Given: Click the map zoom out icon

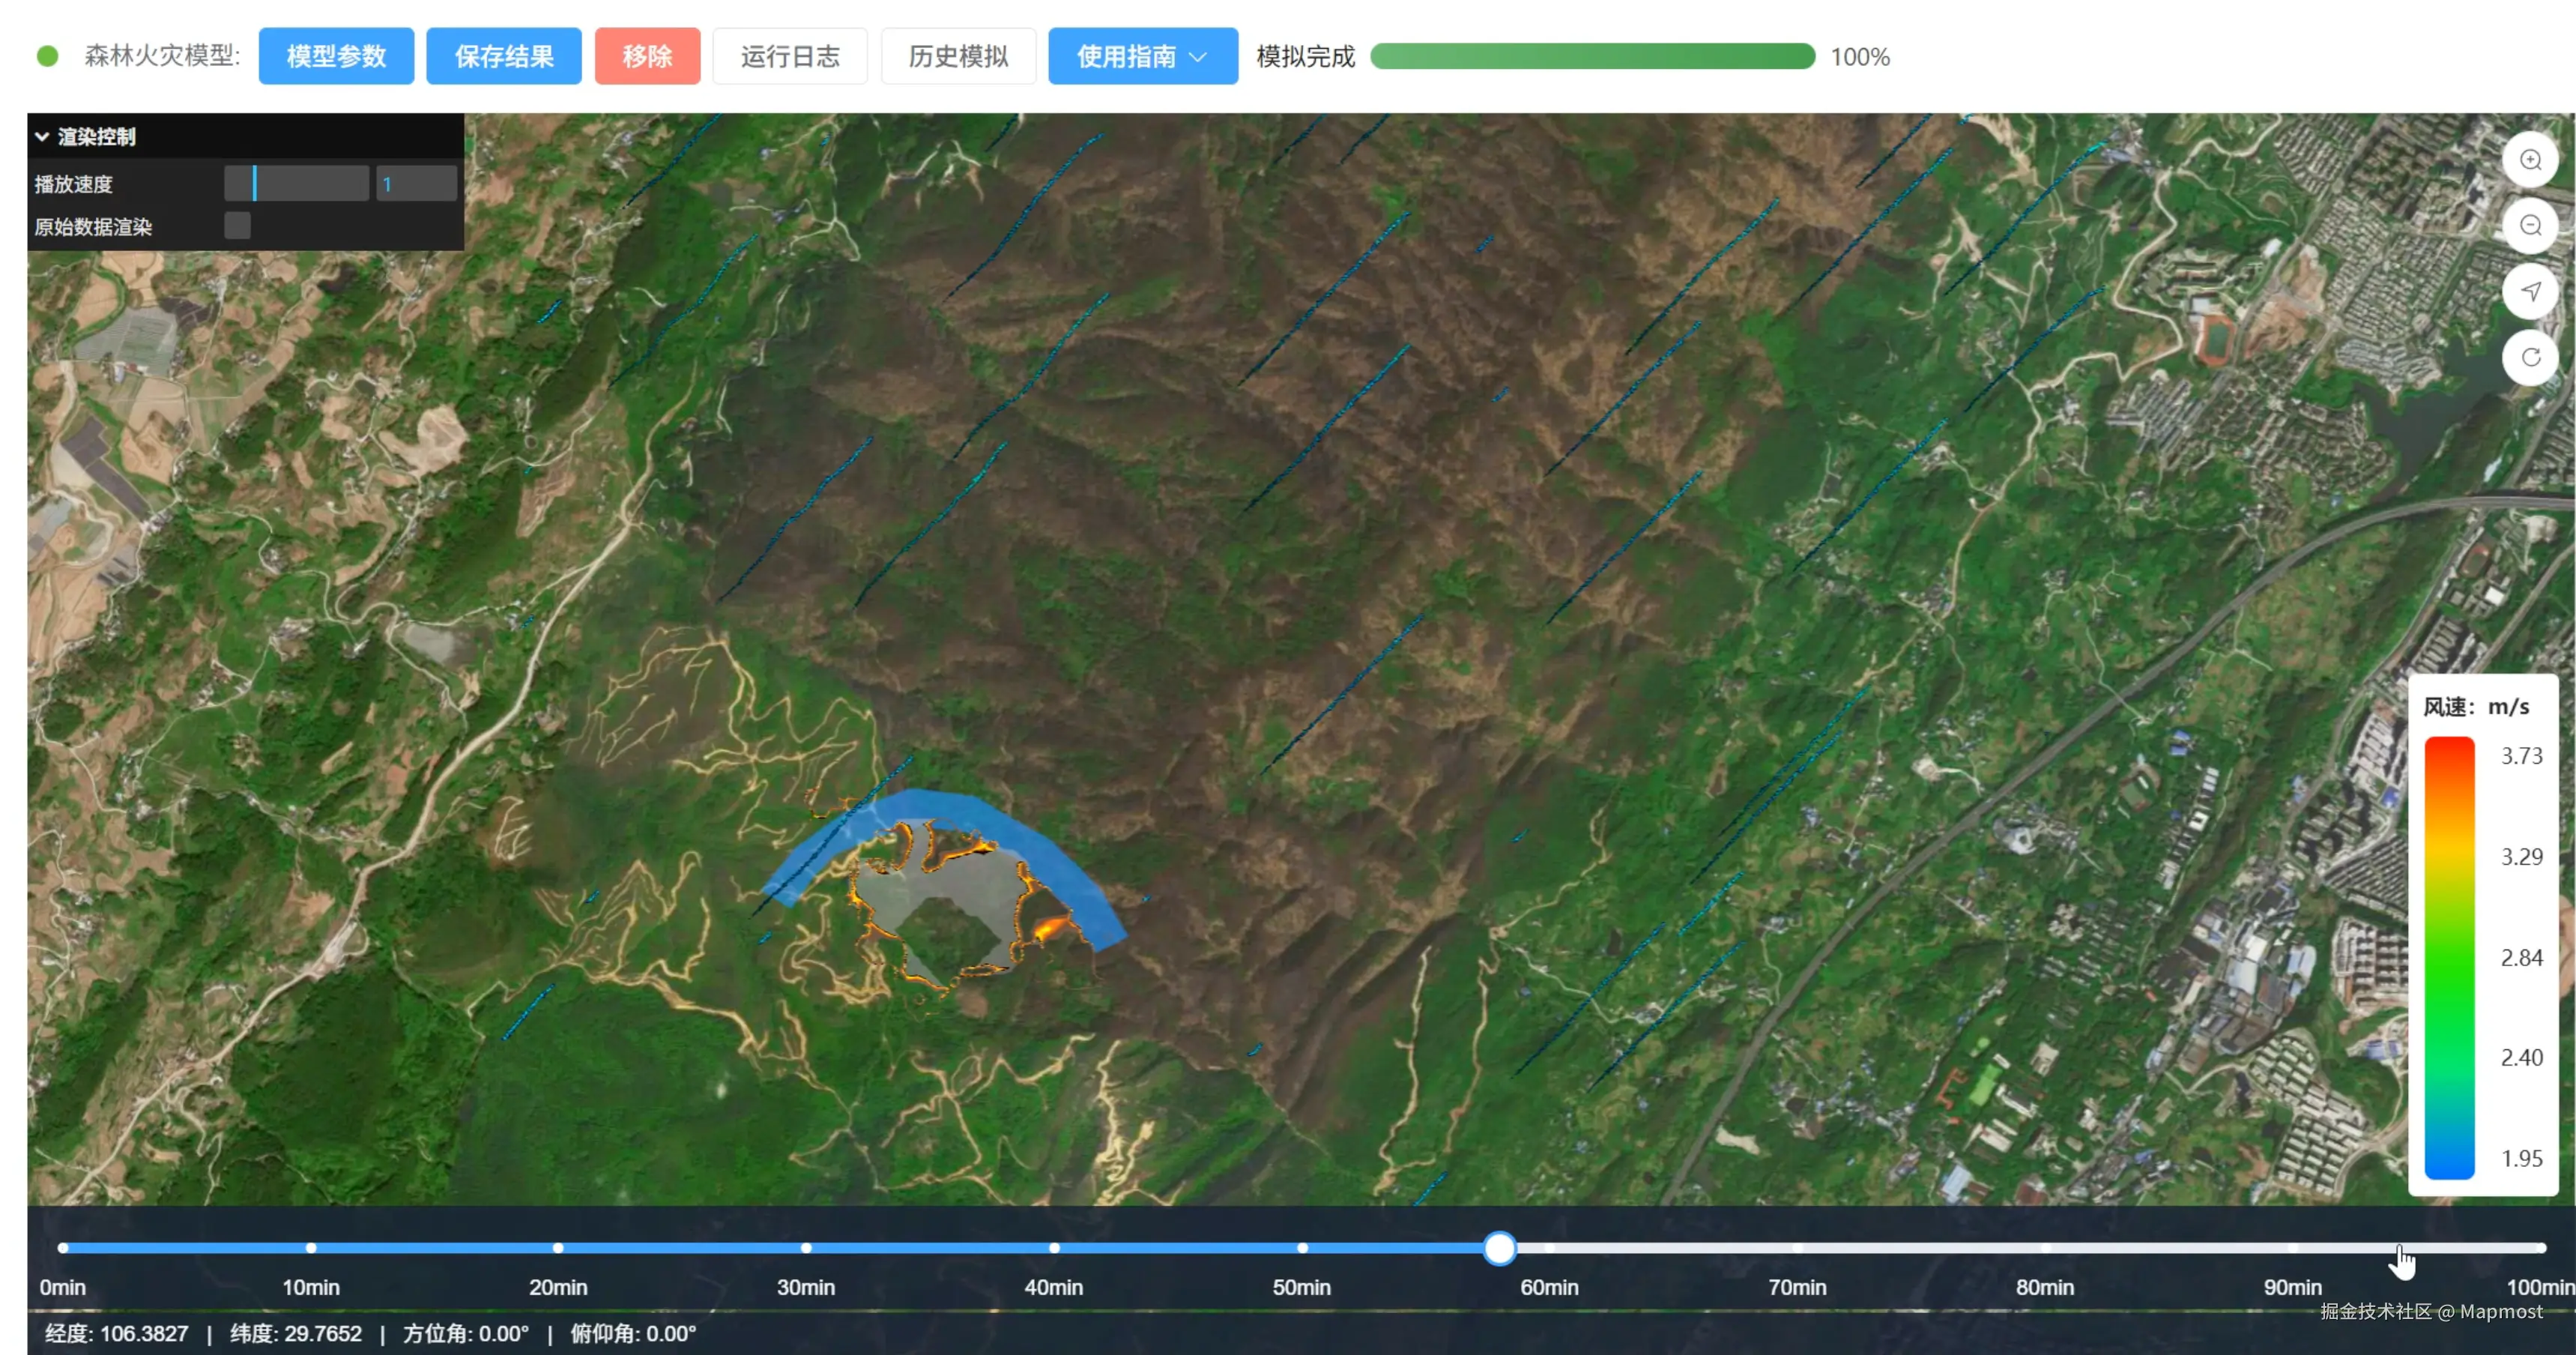Looking at the screenshot, I should point(2530,226).
